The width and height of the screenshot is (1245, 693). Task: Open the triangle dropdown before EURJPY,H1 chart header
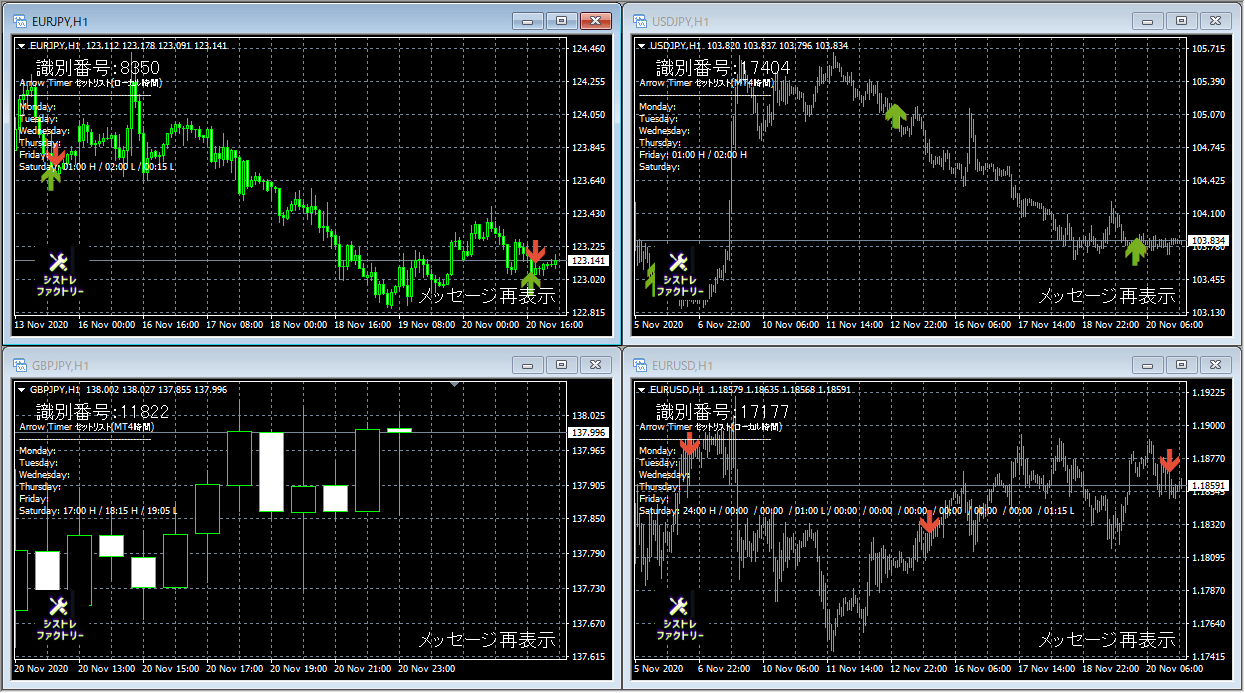pos(22,45)
